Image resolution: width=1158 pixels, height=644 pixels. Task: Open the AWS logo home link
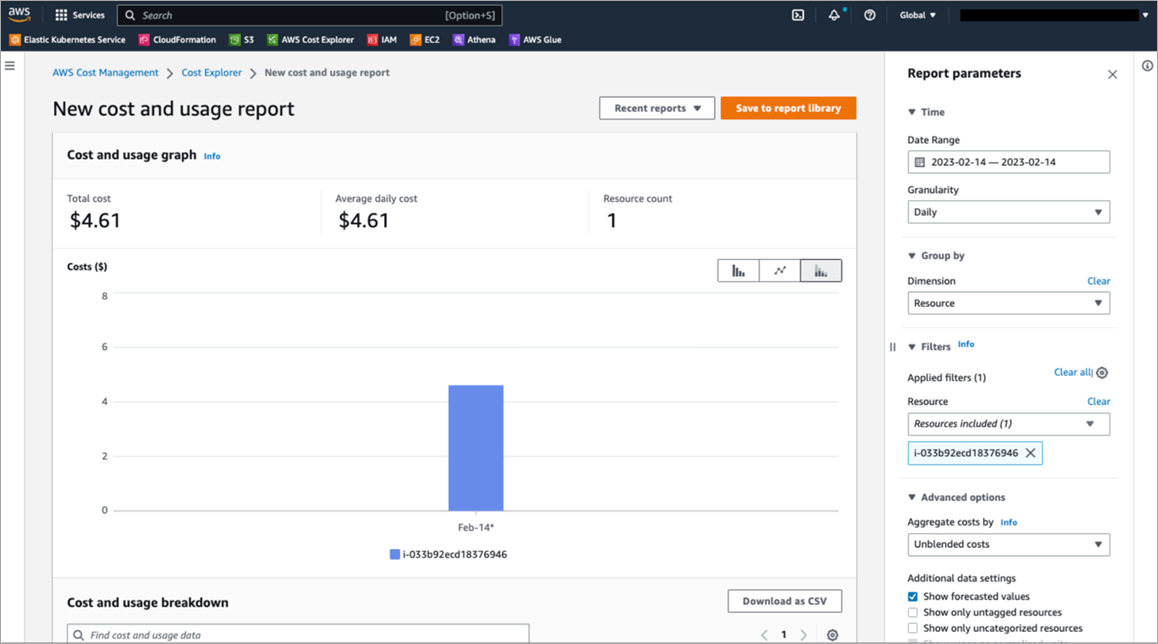click(19, 15)
